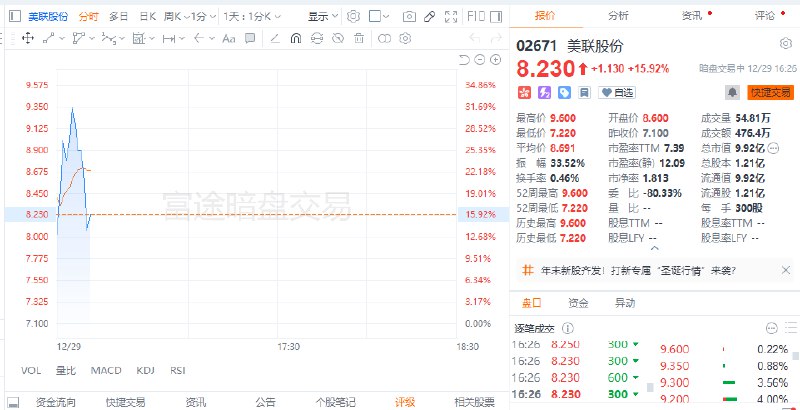Toggle the KDJ indicator

pos(145,371)
